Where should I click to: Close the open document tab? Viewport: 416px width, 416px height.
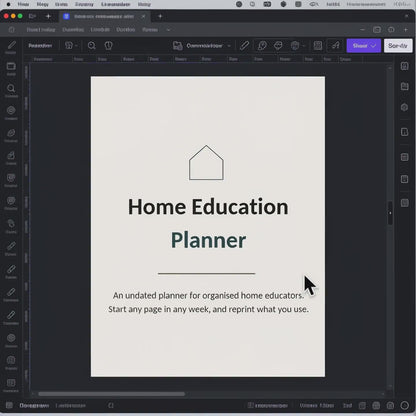(x=143, y=16)
